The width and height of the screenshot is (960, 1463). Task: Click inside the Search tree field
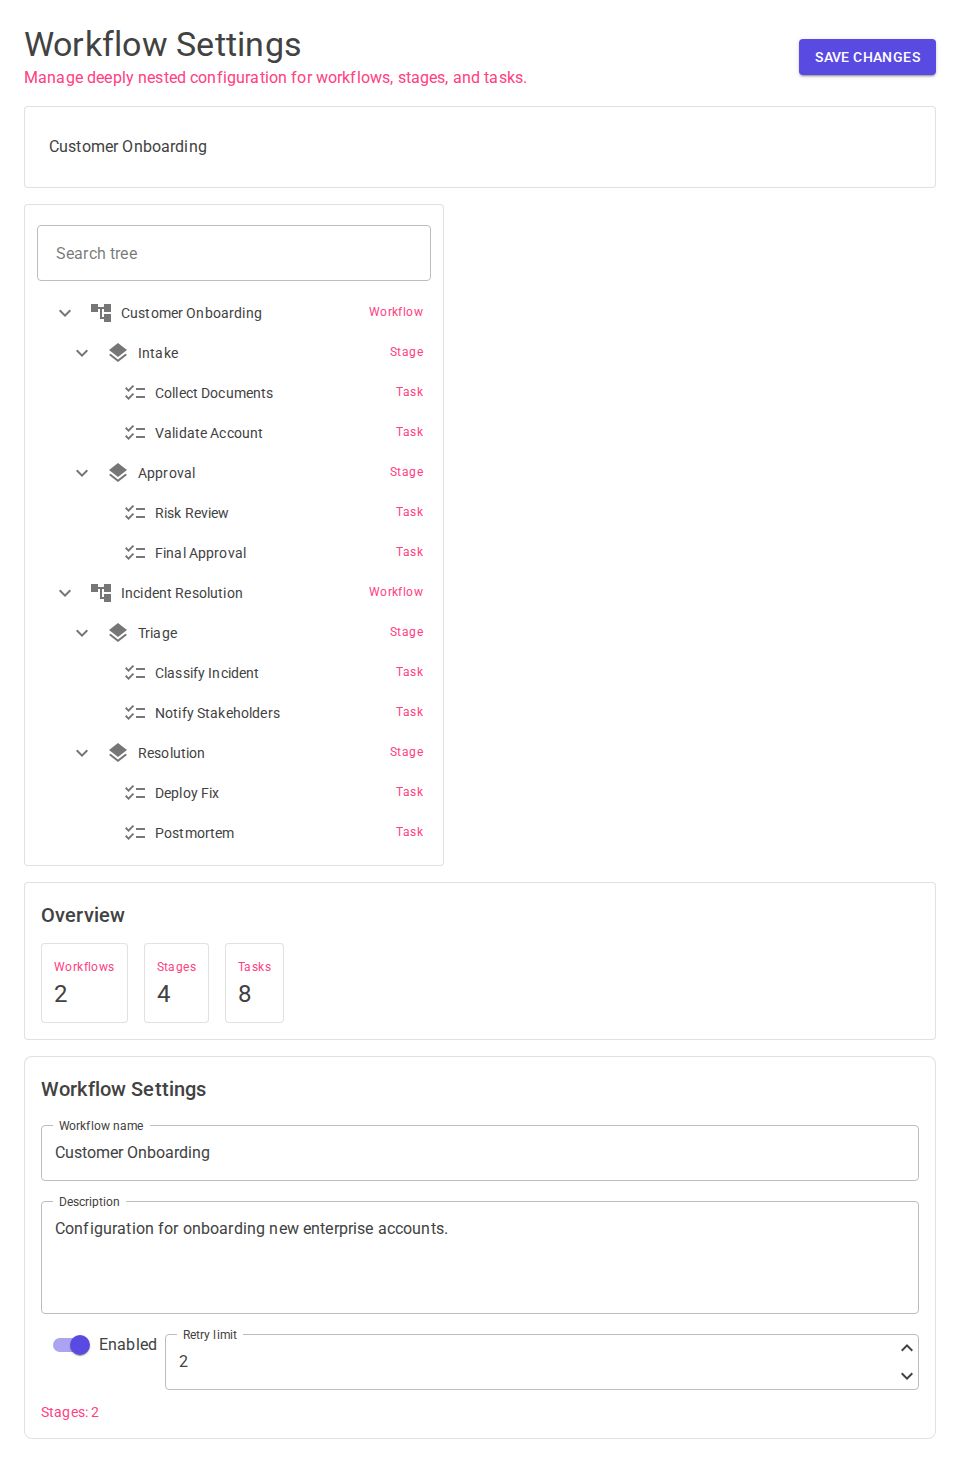[233, 252]
